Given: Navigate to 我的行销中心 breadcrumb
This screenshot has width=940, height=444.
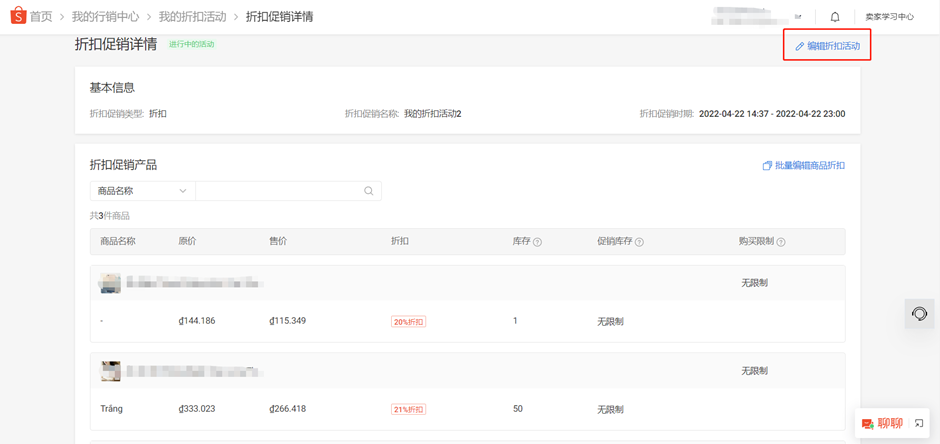Looking at the screenshot, I should 105,17.
